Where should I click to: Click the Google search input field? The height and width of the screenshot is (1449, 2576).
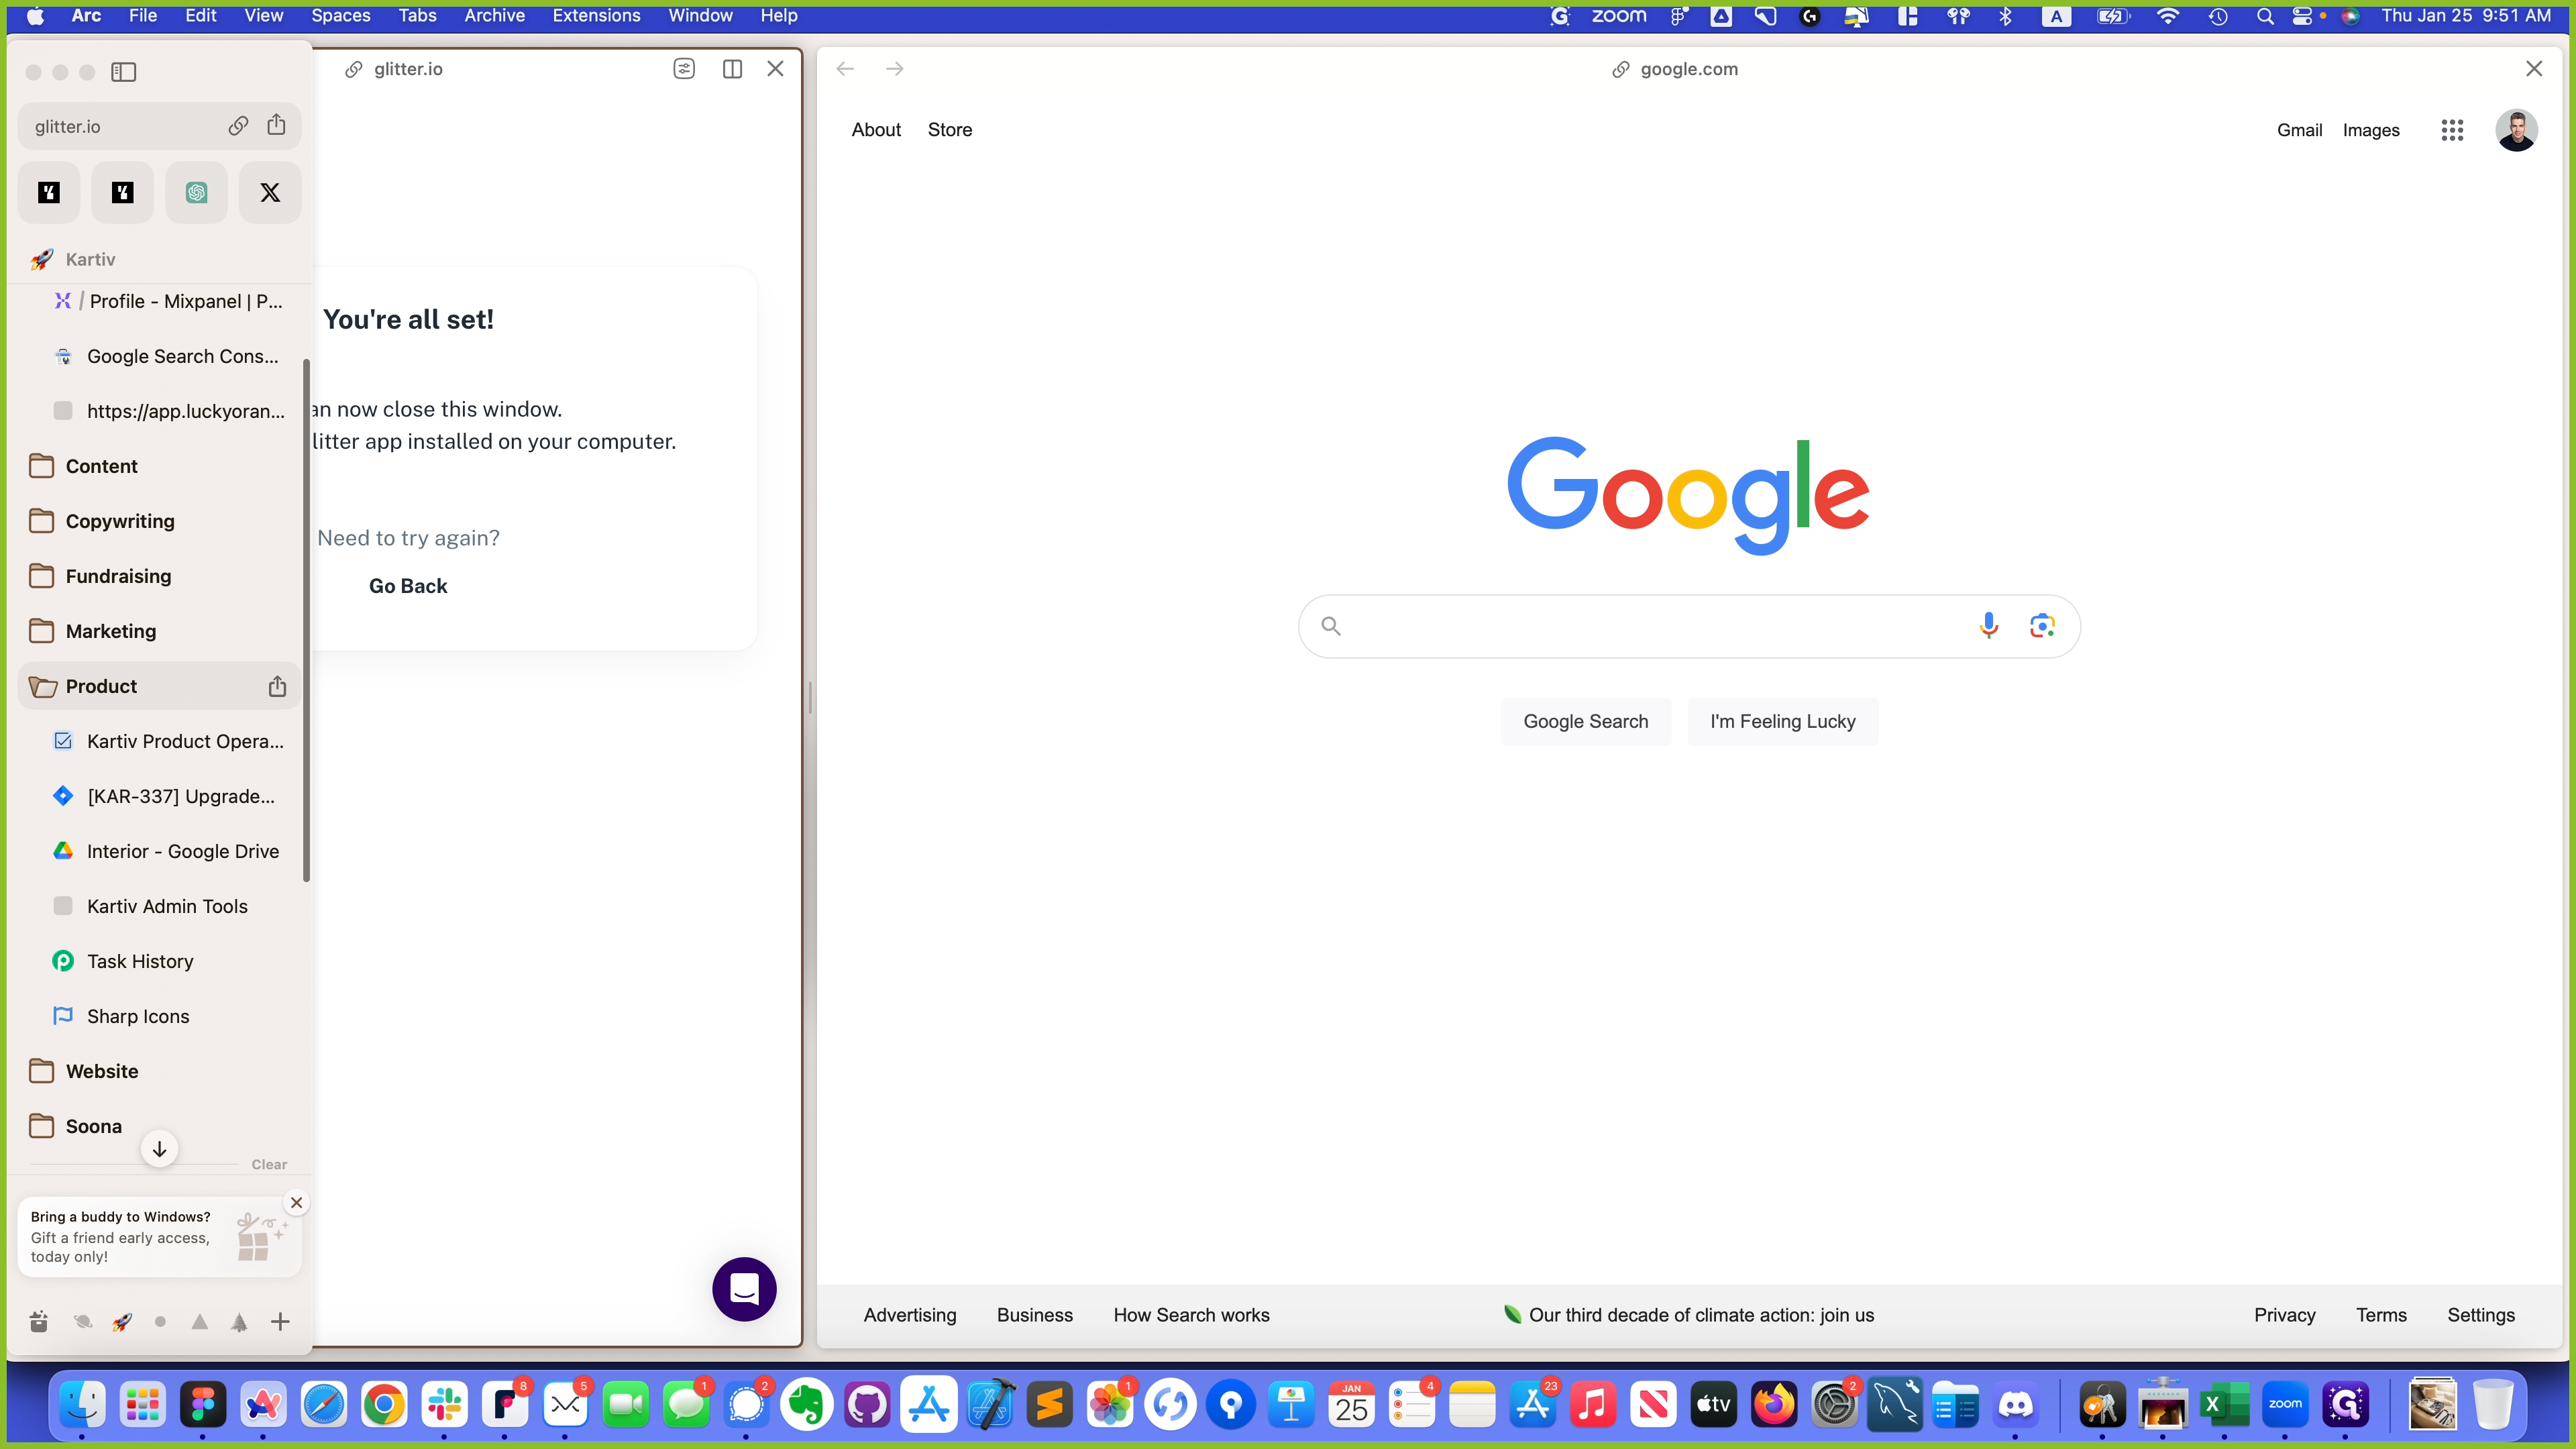click(x=1650, y=626)
